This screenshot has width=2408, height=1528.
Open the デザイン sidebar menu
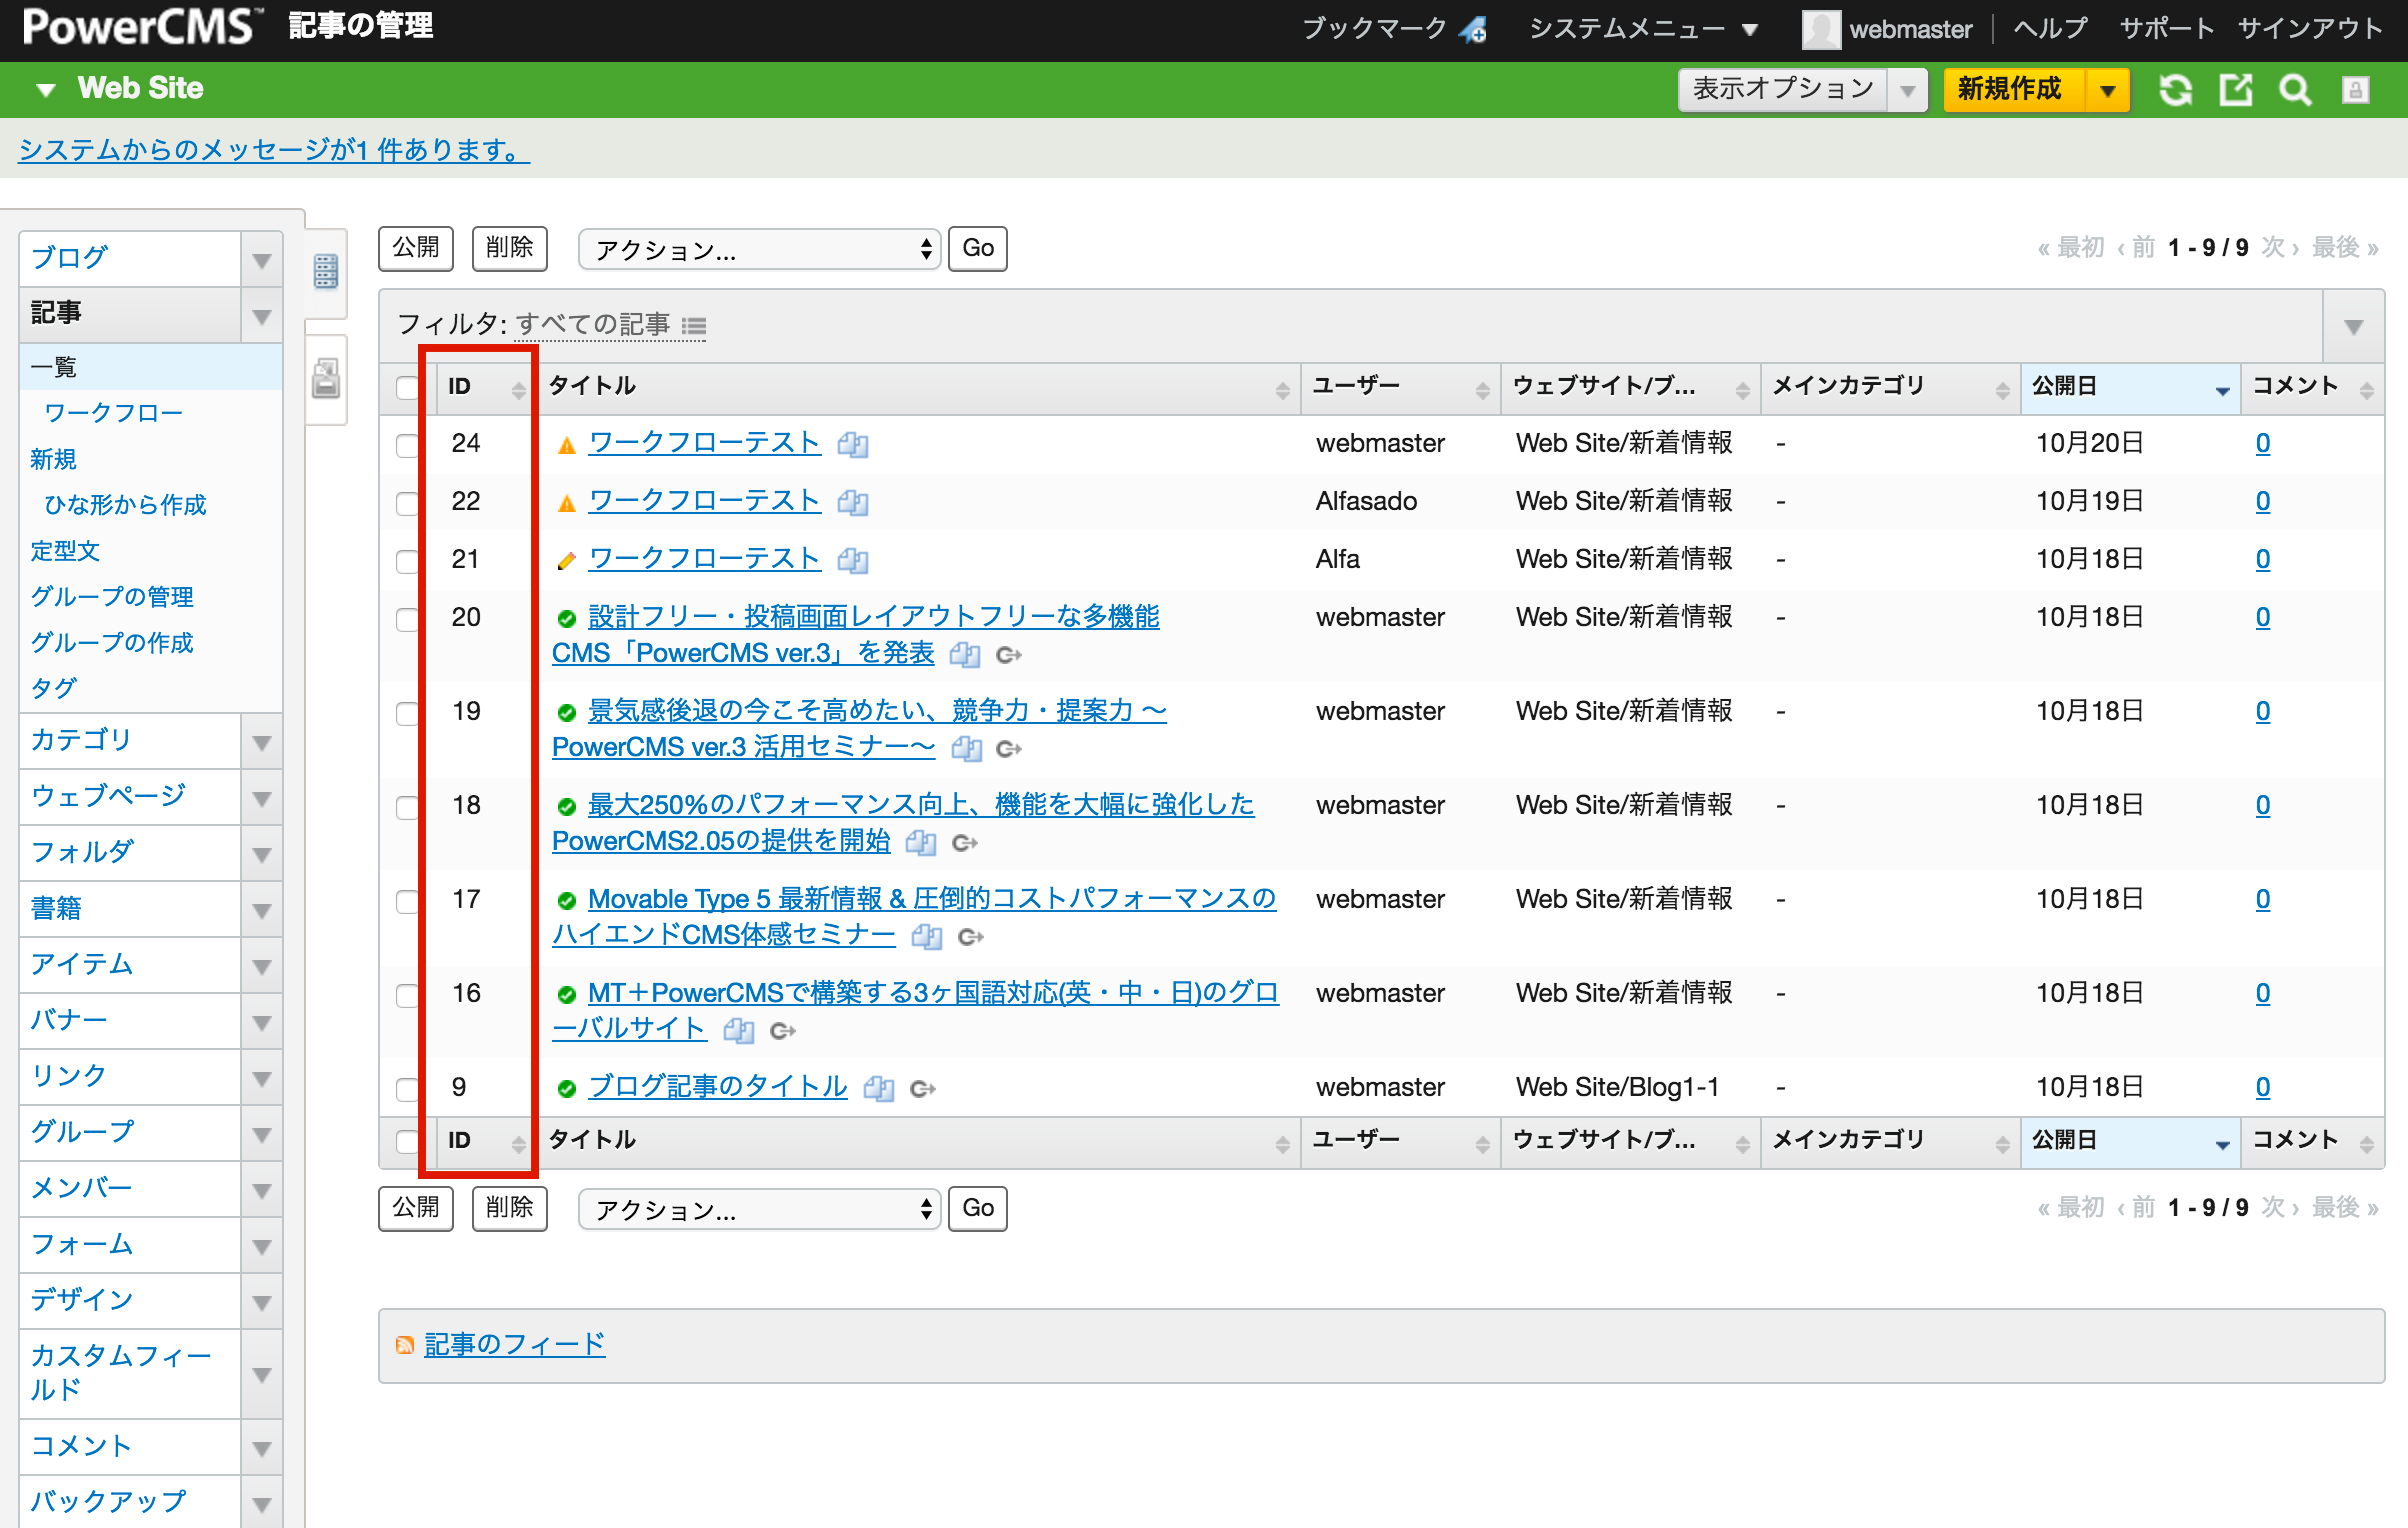[x=131, y=1300]
